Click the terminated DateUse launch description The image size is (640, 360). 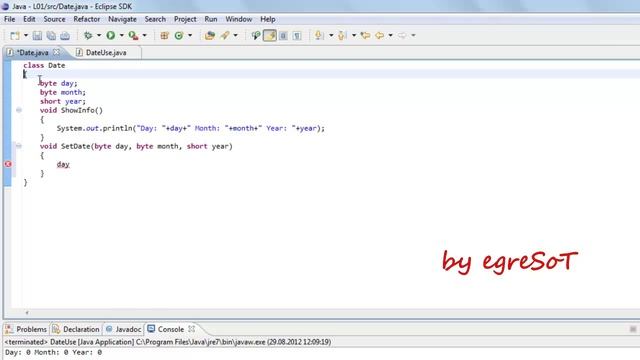(x=168, y=342)
